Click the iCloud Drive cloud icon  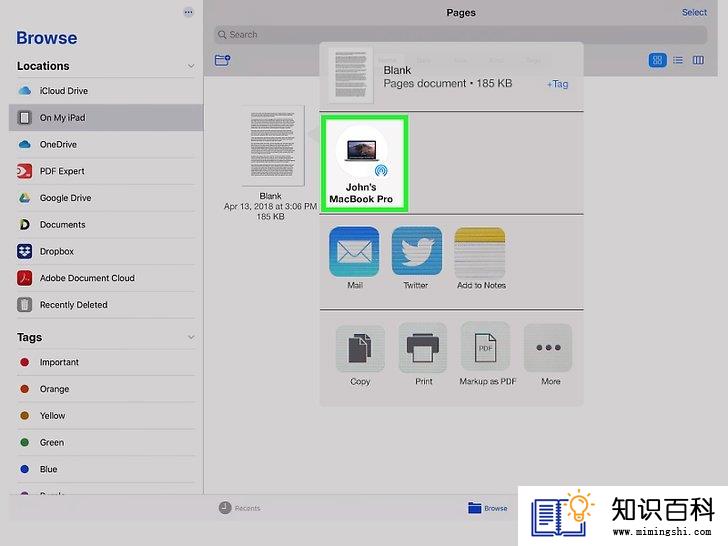(25, 91)
